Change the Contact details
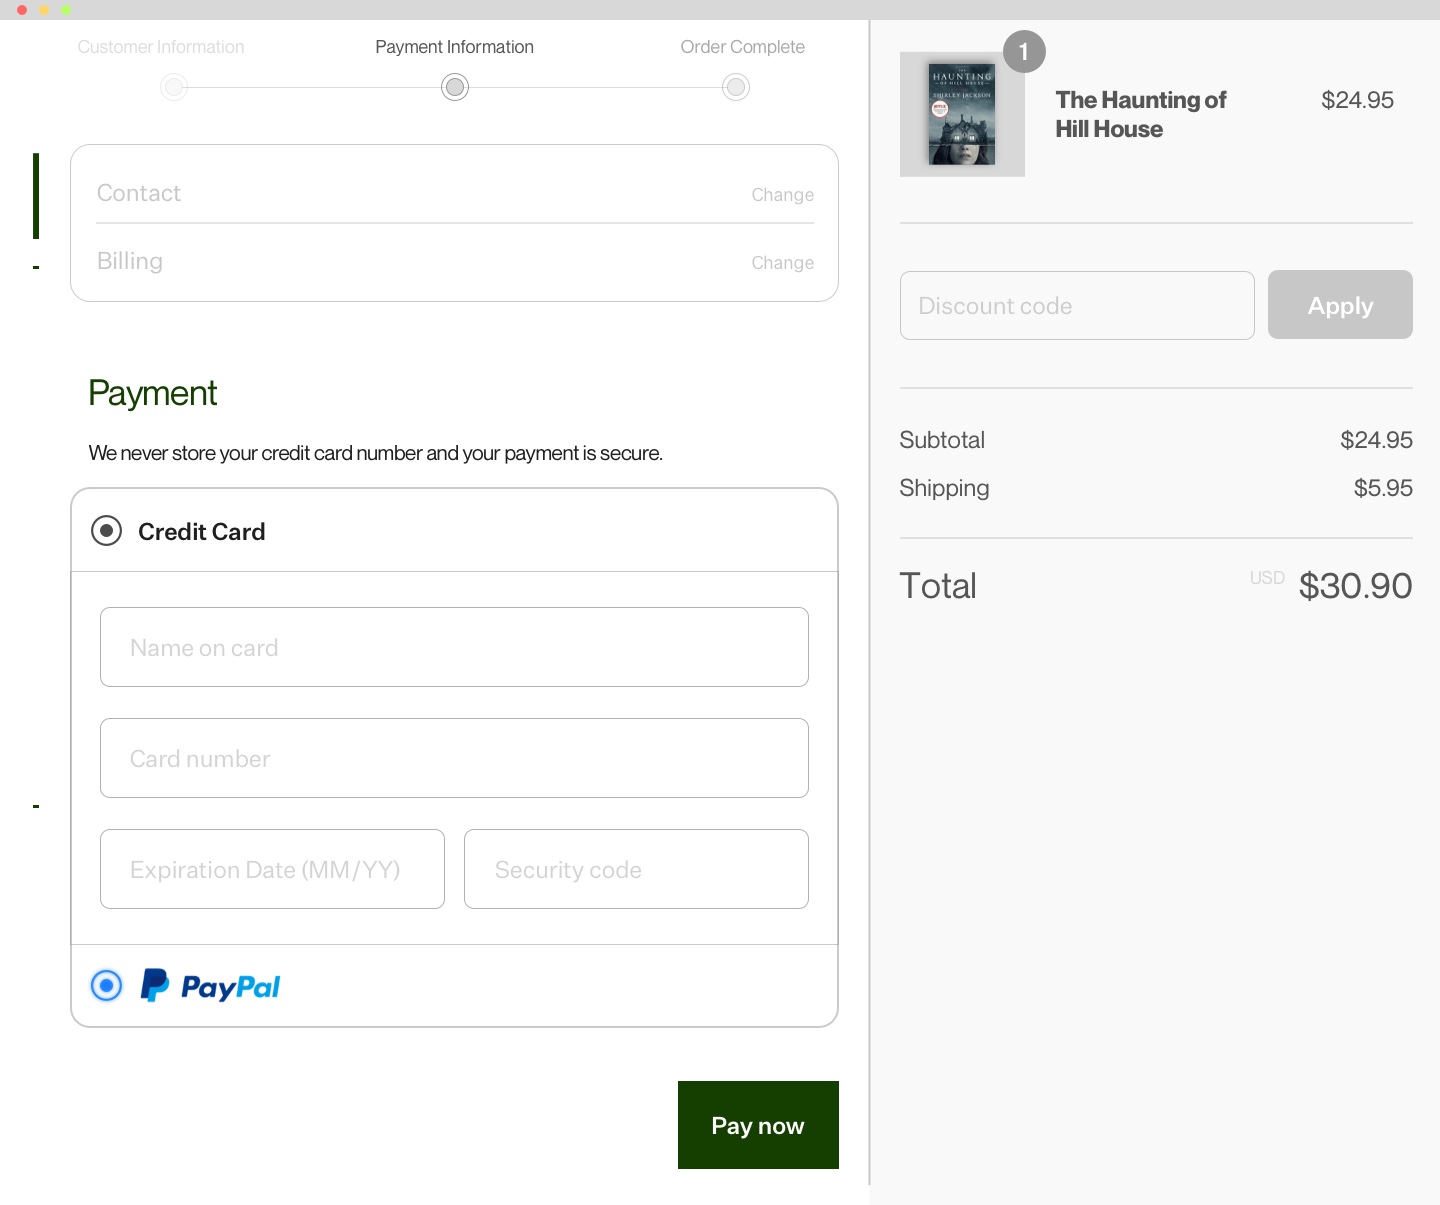This screenshot has height=1205, width=1440. [782, 195]
